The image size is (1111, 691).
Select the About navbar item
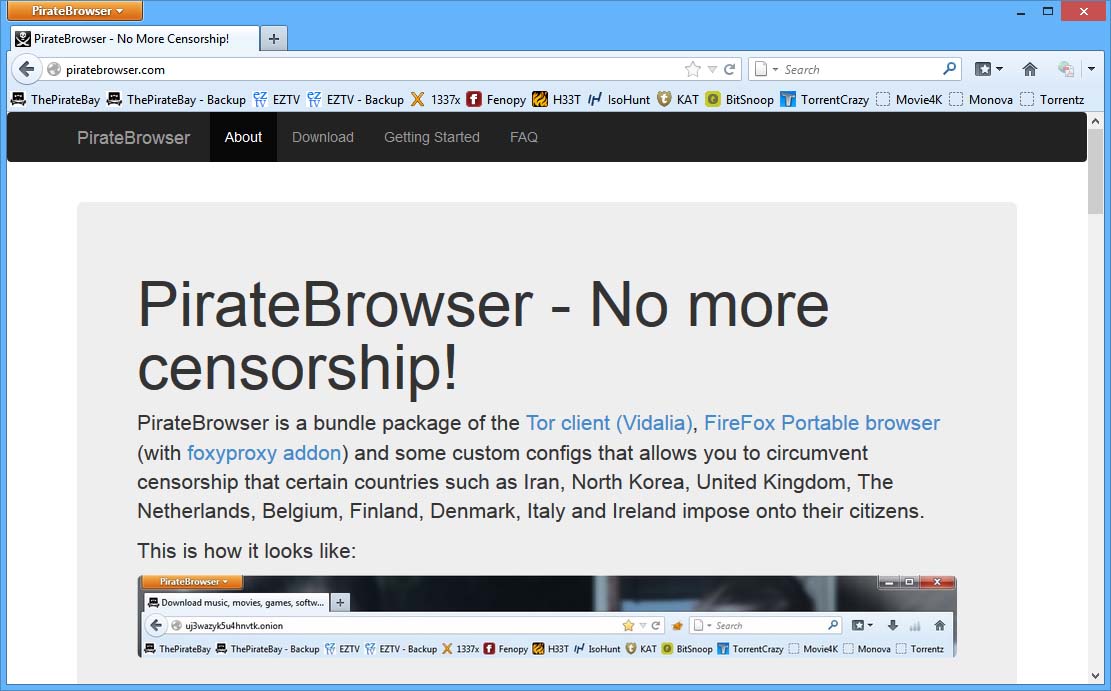[x=243, y=137]
